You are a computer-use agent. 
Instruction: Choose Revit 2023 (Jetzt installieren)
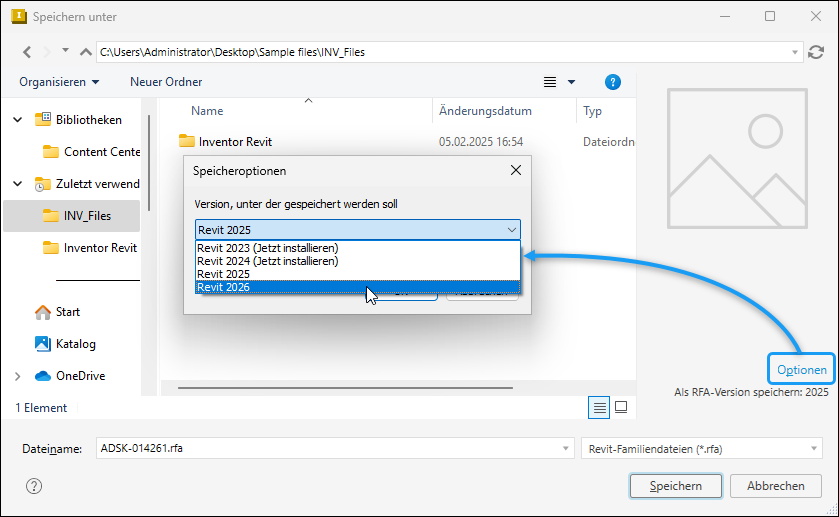358,248
